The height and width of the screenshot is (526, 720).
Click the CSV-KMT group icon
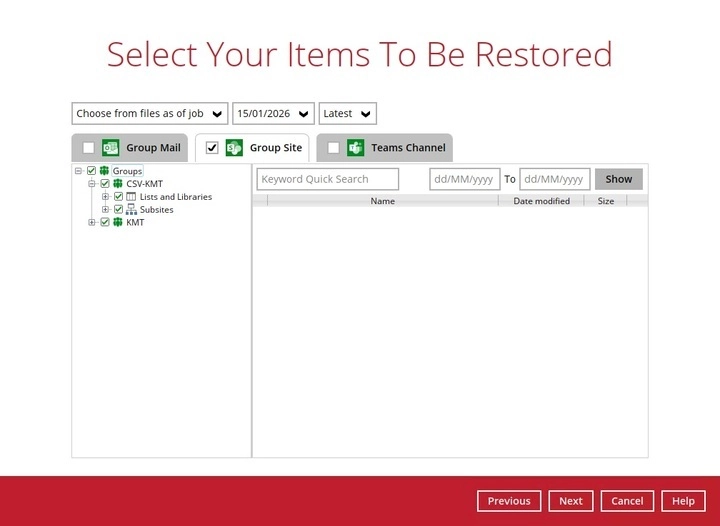tap(117, 184)
